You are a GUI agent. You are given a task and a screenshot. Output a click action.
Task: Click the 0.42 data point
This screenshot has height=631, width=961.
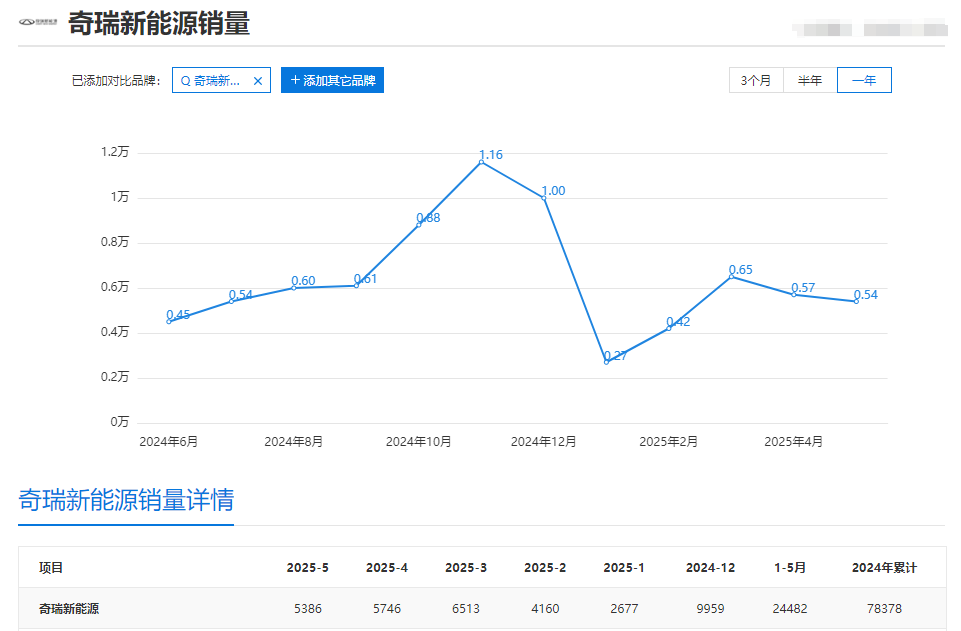point(669,329)
